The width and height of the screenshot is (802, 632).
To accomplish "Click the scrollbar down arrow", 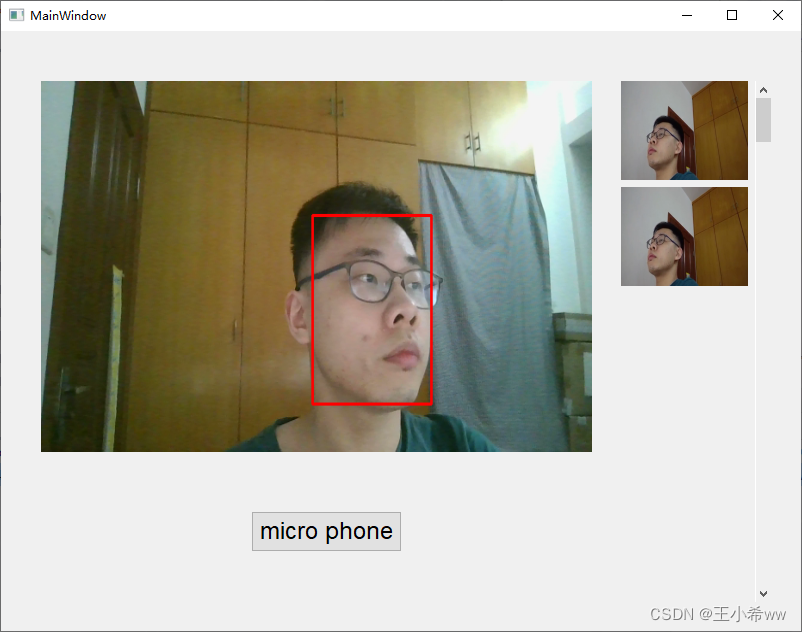I will 764,594.
